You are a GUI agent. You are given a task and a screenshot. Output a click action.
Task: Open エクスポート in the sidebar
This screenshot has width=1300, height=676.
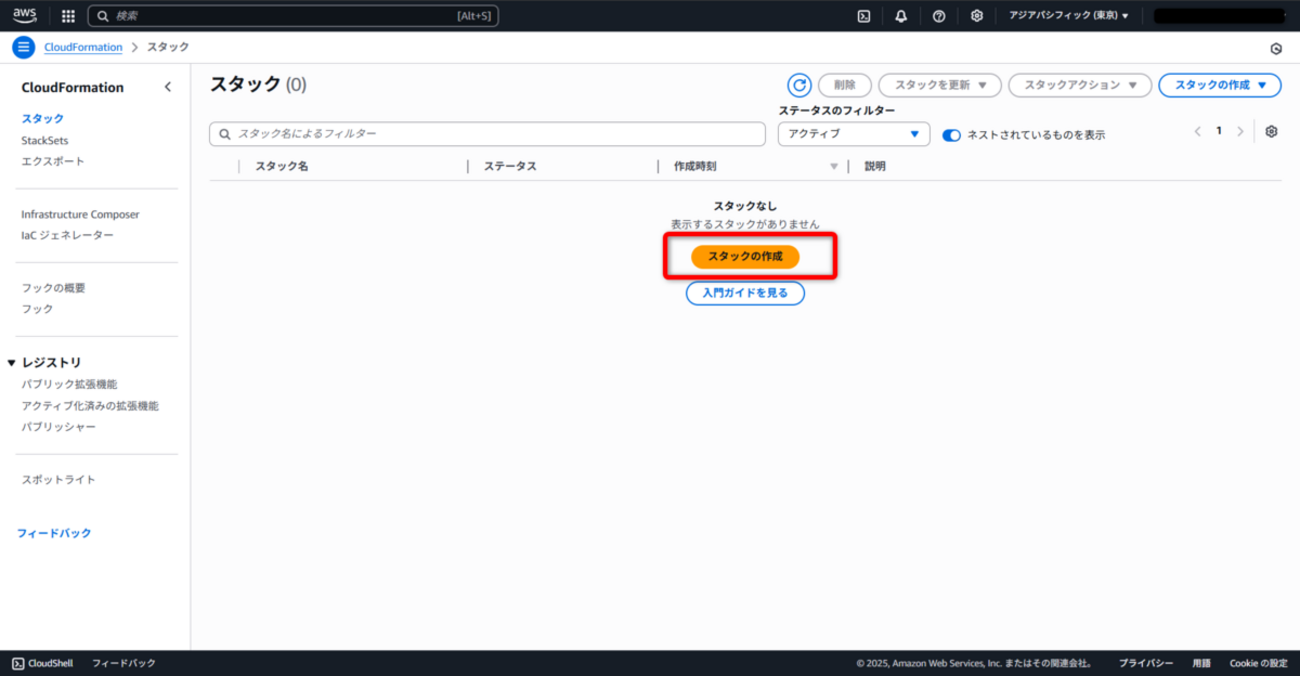[x=53, y=161]
